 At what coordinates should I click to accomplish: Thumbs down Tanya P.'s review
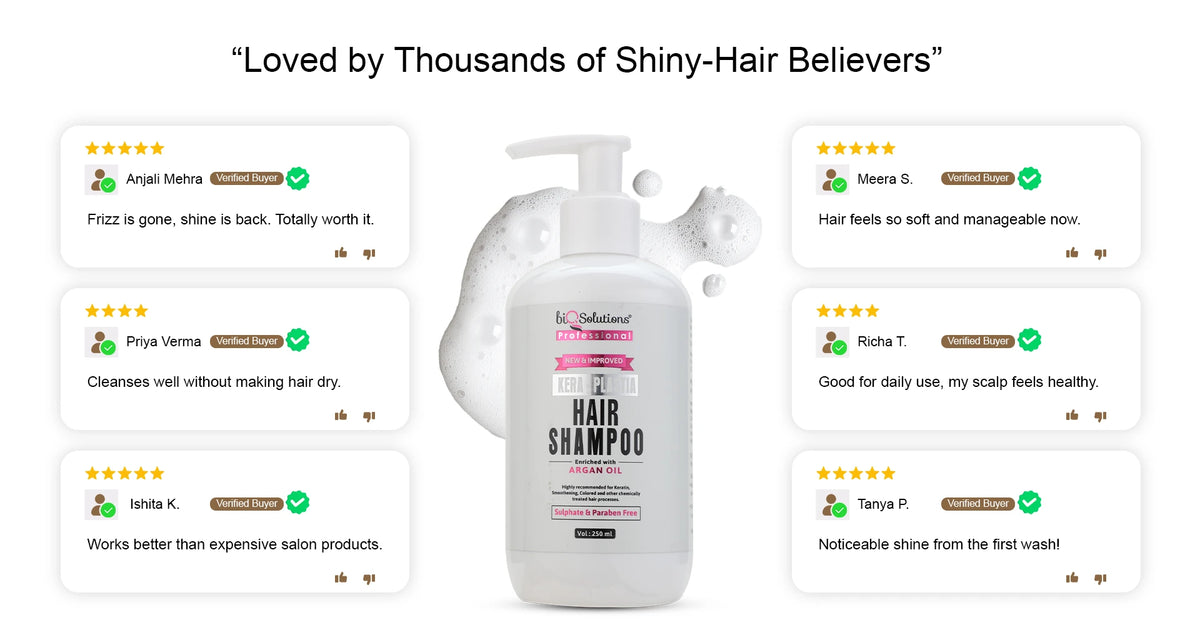pyautogui.click(x=1100, y=578)
